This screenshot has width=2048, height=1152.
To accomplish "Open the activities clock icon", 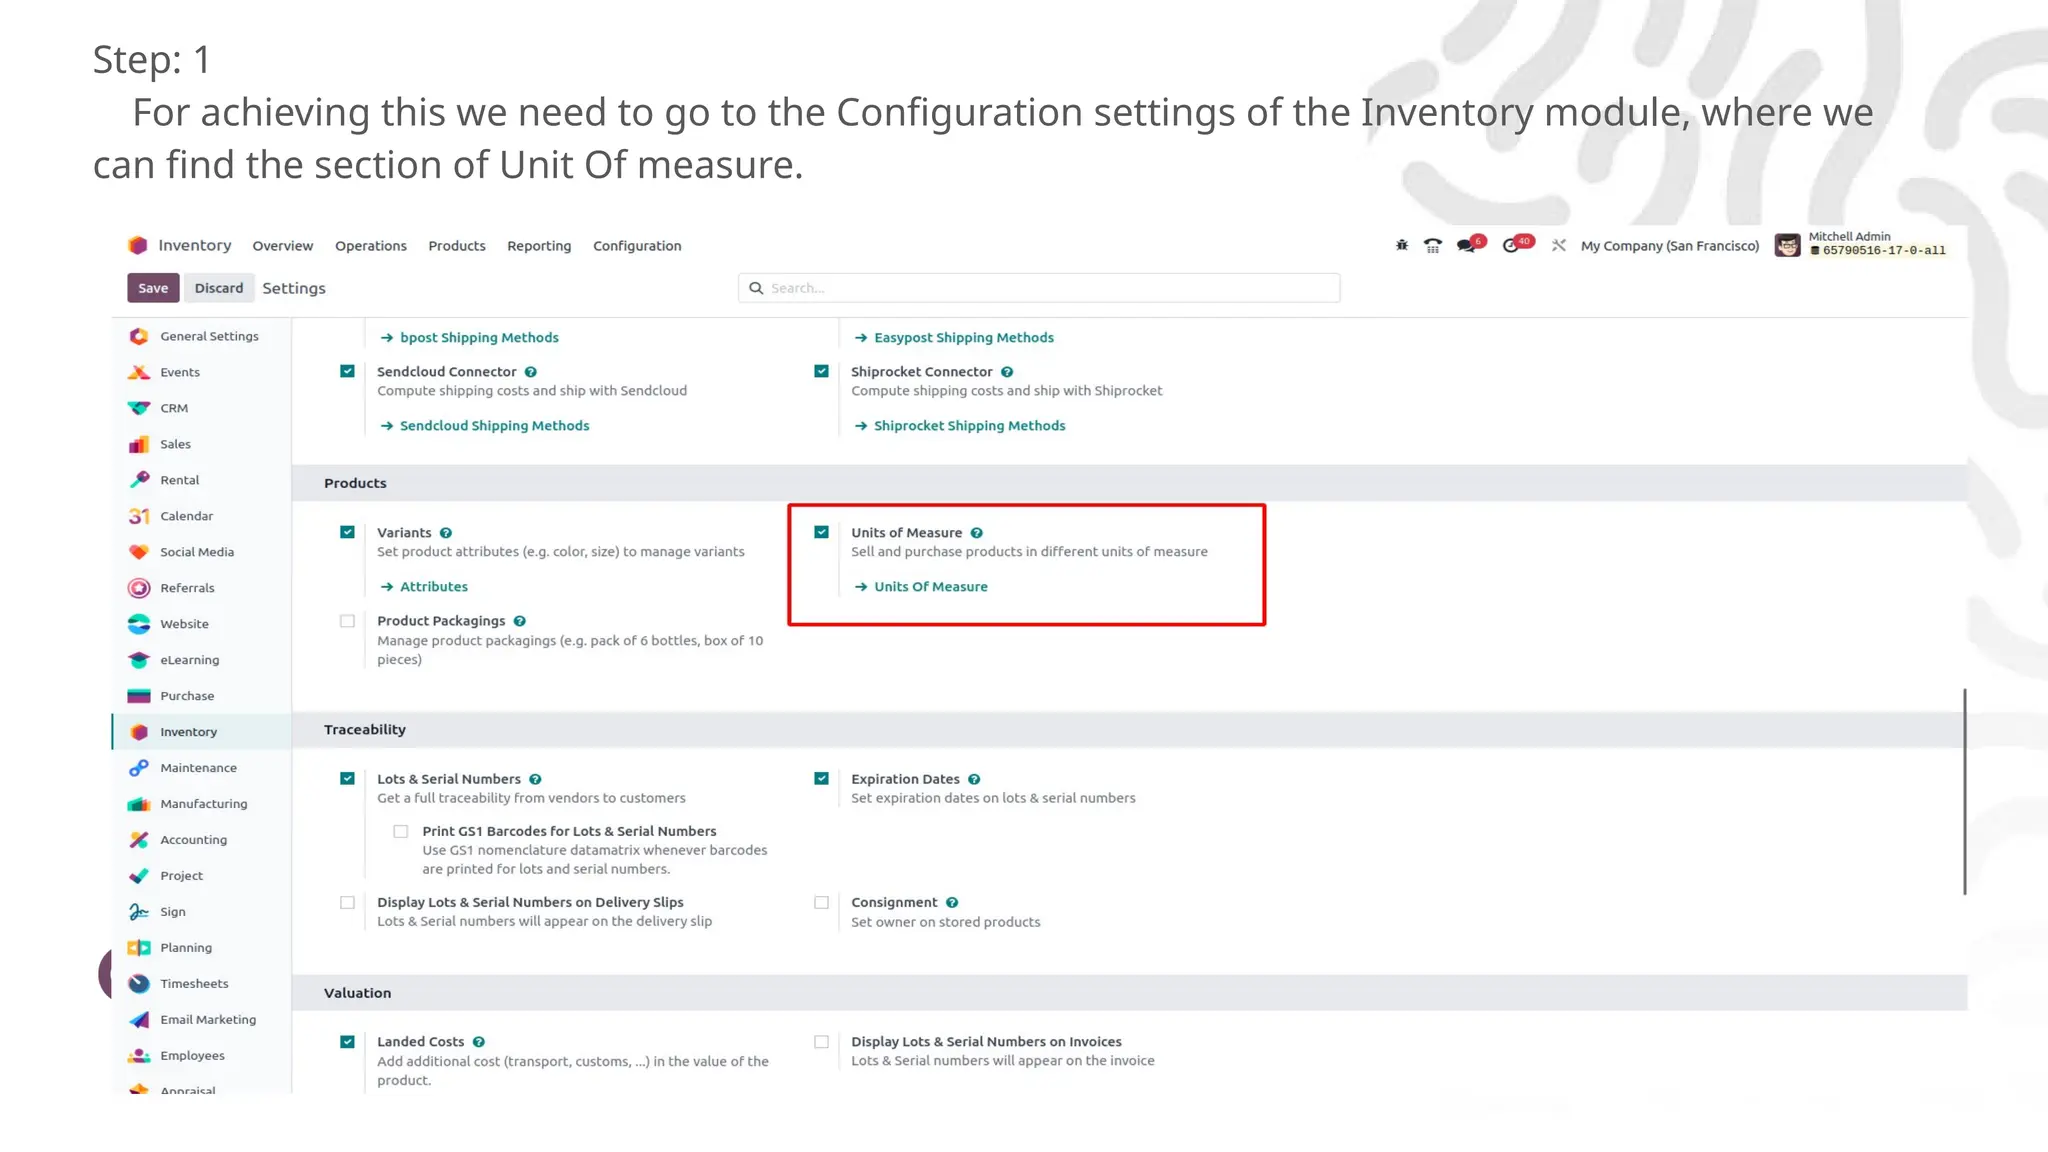I will (x=1512, y=245).
